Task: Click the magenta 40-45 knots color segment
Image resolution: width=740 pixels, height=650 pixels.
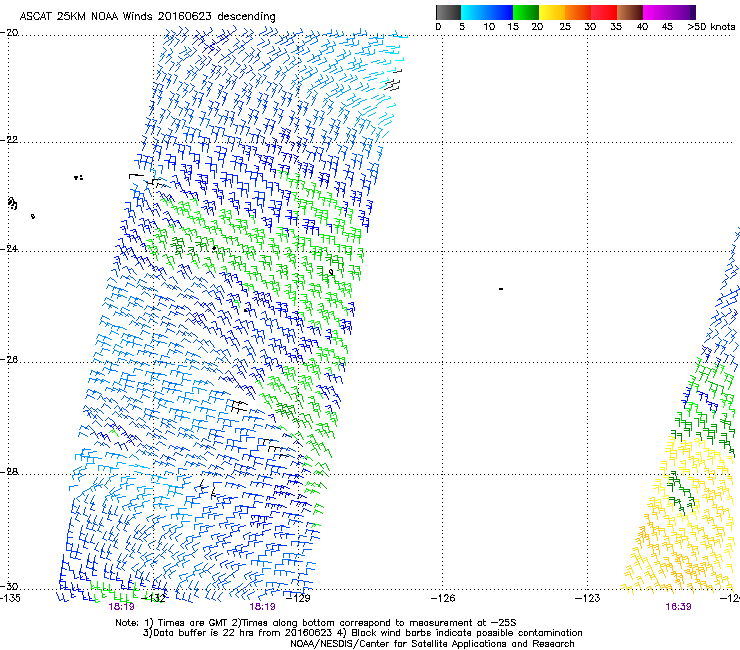Action: (656, 12)
